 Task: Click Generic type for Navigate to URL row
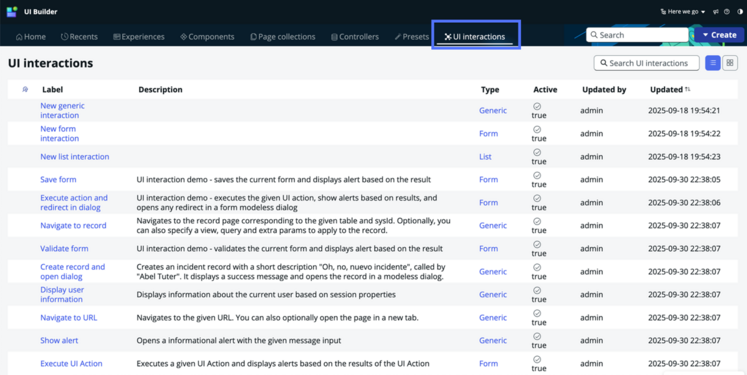click(493, 317)
